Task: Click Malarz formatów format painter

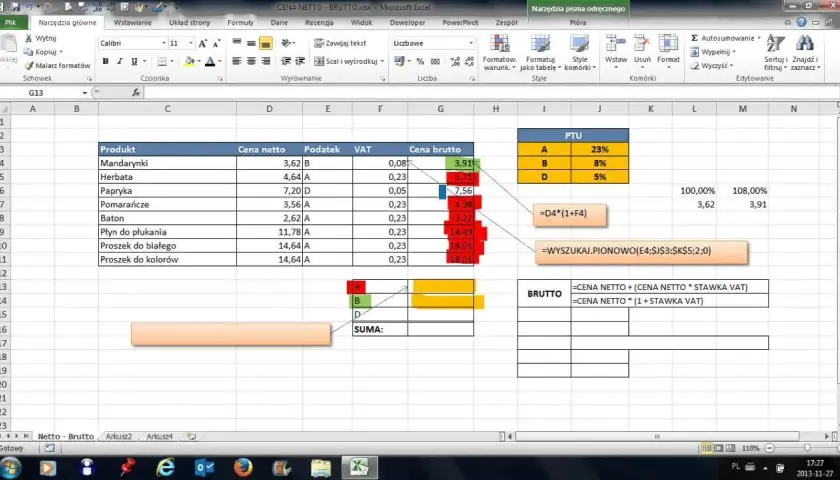Action: point(57,65)
